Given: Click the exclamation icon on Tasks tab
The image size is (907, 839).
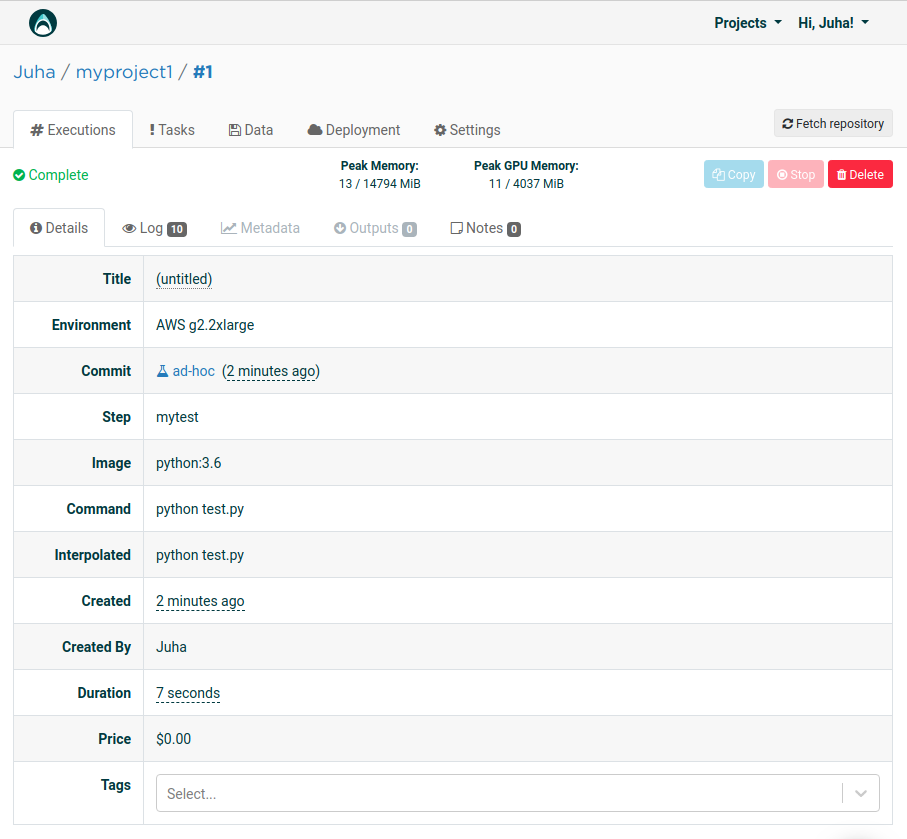Looking at the screenshot, I should [152, 130].
